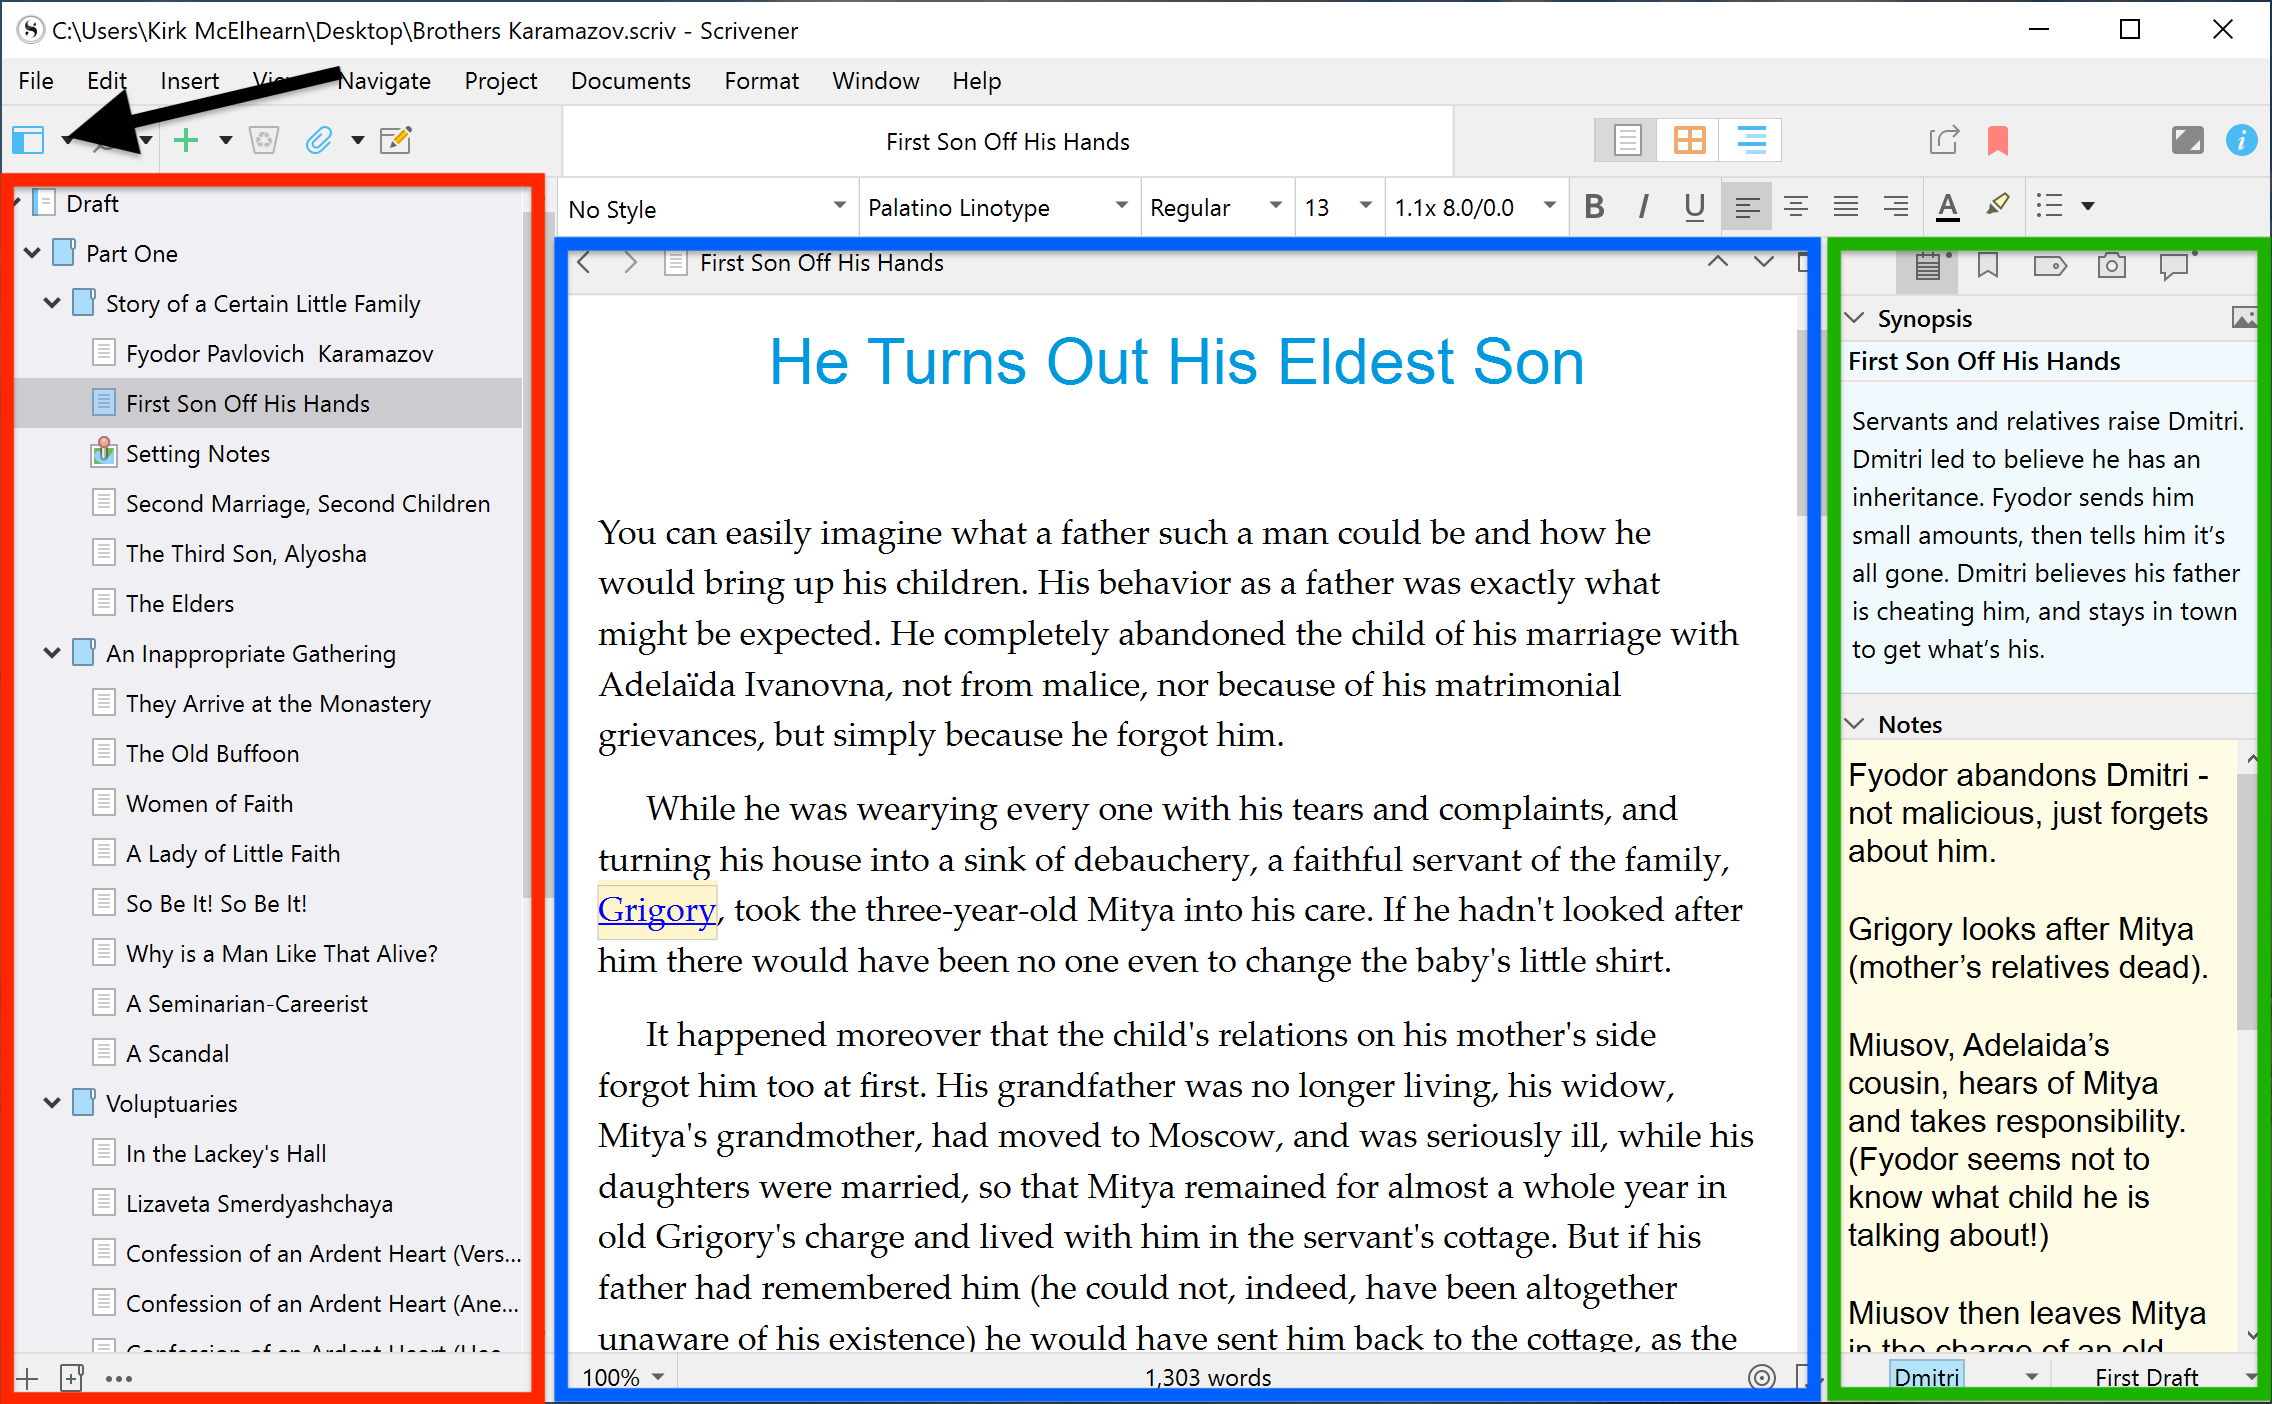This screenshot has height=1404, width=2272.
Task: Click the text highlight color marker
Action: [x=1997, y=206]
